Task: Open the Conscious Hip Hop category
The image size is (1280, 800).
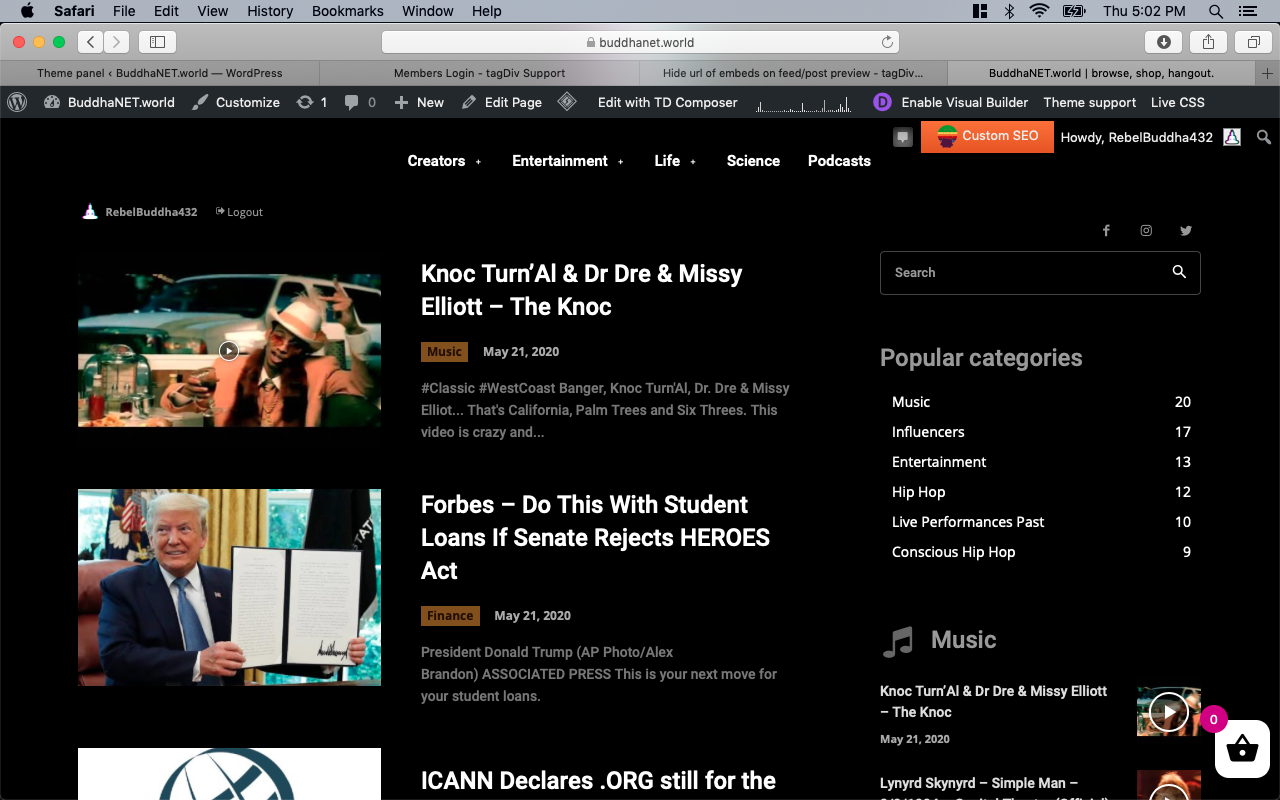Action: [953, 552]
